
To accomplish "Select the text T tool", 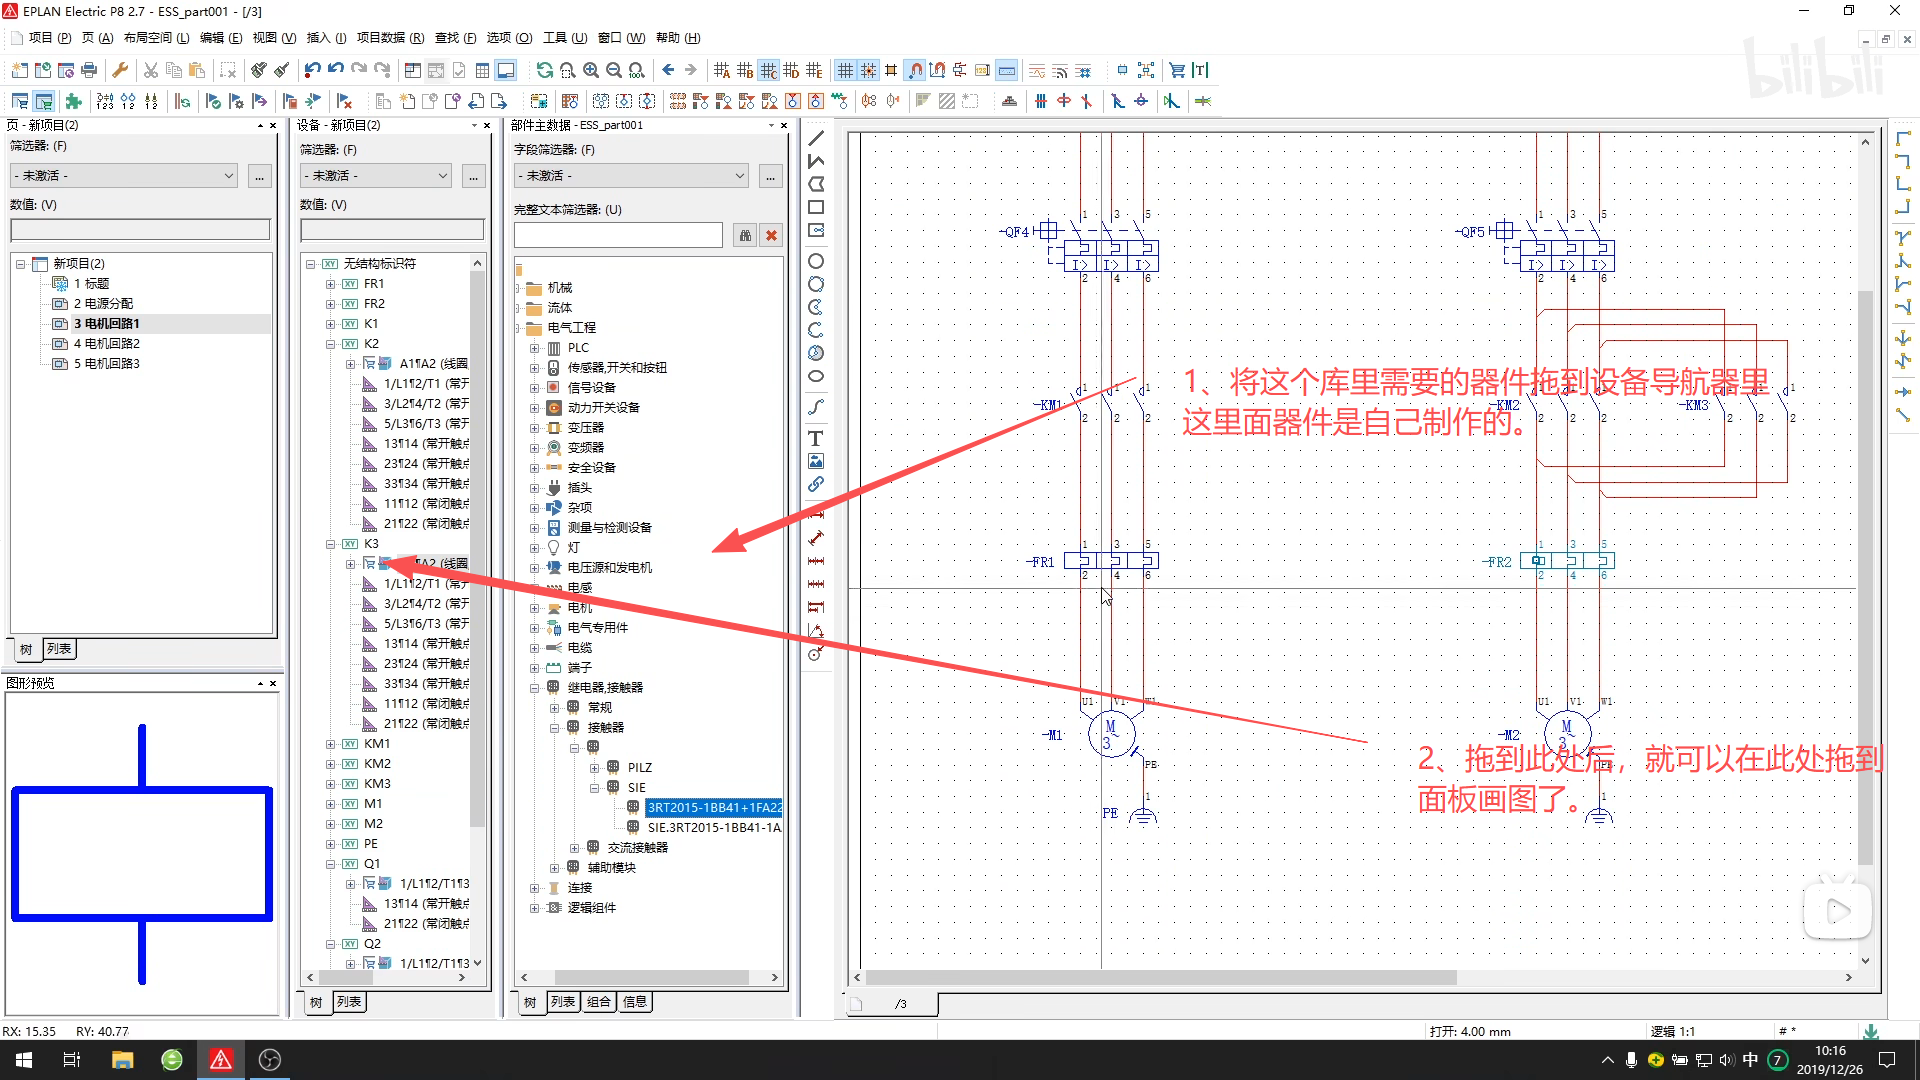I will pos(816,439).
